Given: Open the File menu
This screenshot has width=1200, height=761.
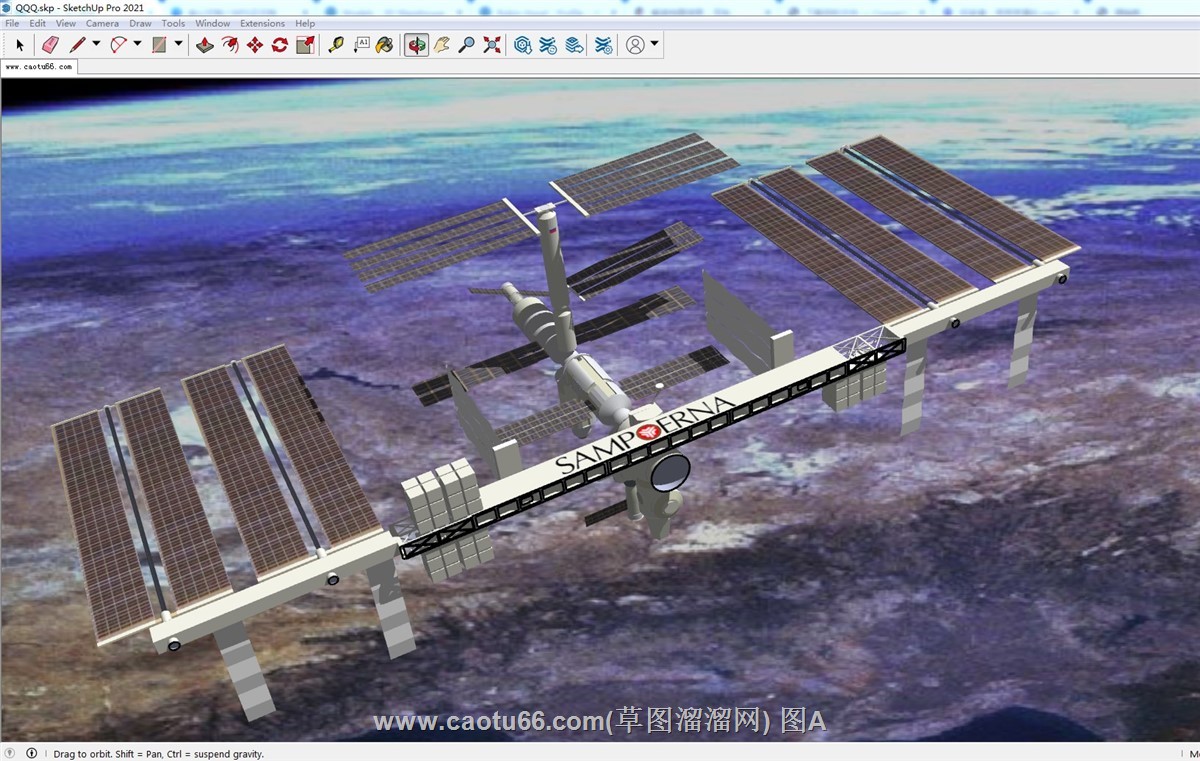Looking at the screenshot, I should 12,23.
